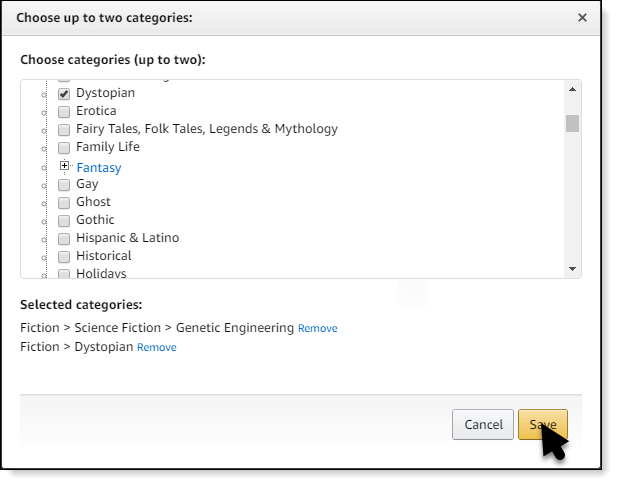Click the Fantasy category link
The height and width of the screenshot is (485, 617).
(x=99, y=168)
